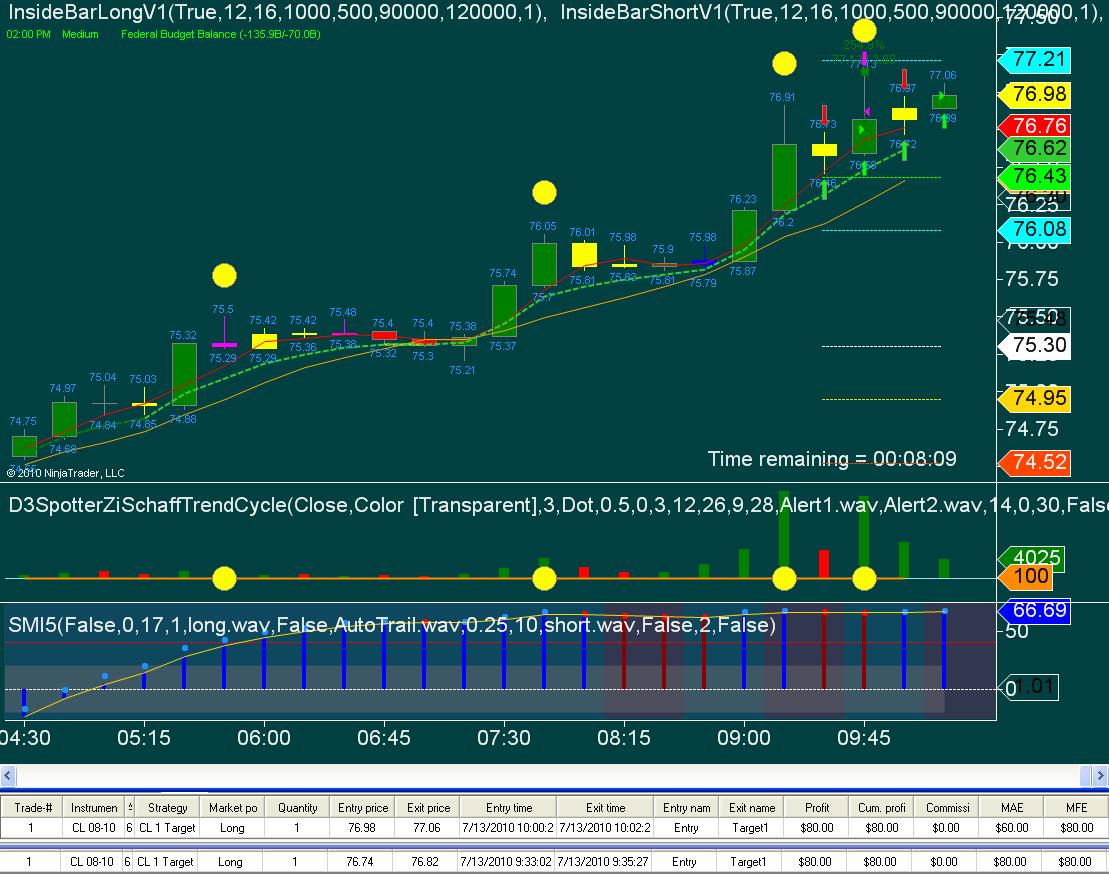
Task: Sort trades by Market position header
Action: click(x=233, y=808)
